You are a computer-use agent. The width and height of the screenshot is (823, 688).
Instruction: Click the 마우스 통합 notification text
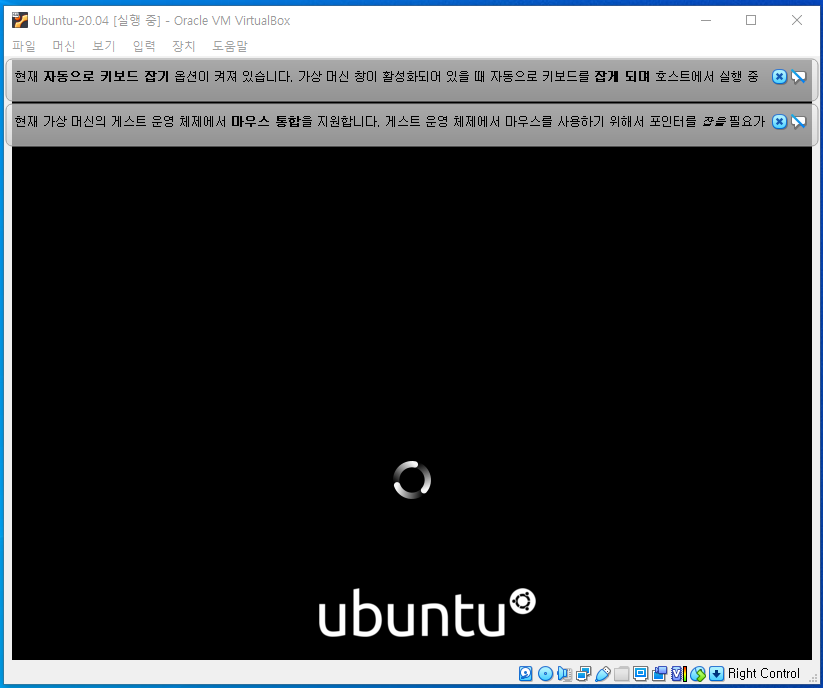tap(266, 122)
